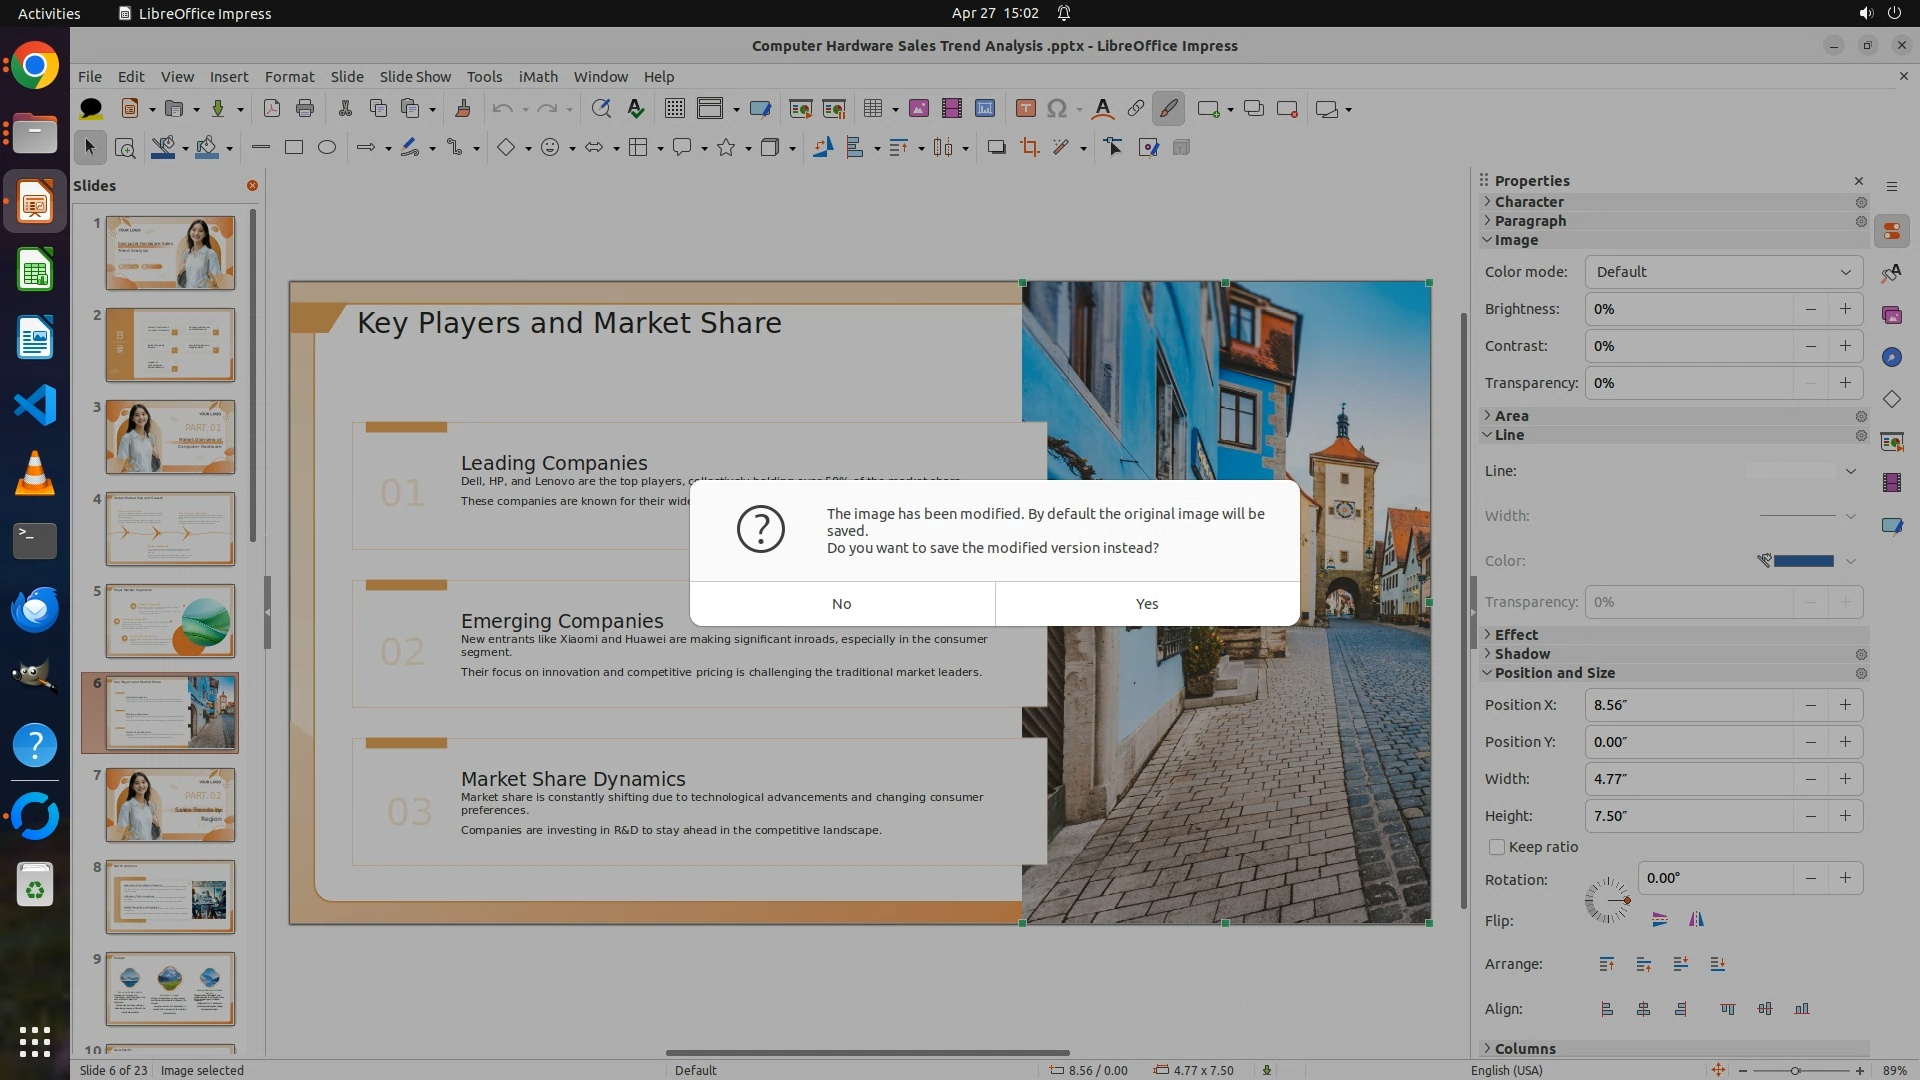Screen dimensions: 1920x1080
Task: Click the Line Color blue swatch
Action: (x=1803, y=561)
